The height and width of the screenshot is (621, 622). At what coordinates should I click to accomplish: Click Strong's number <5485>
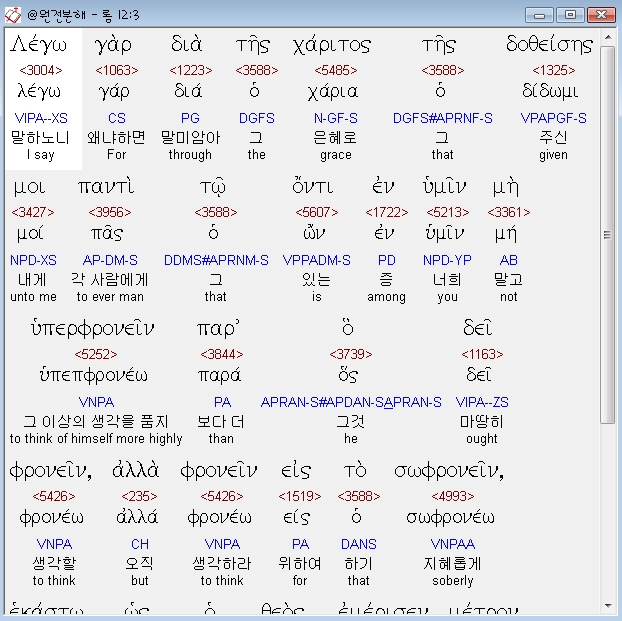click(336, 70)
